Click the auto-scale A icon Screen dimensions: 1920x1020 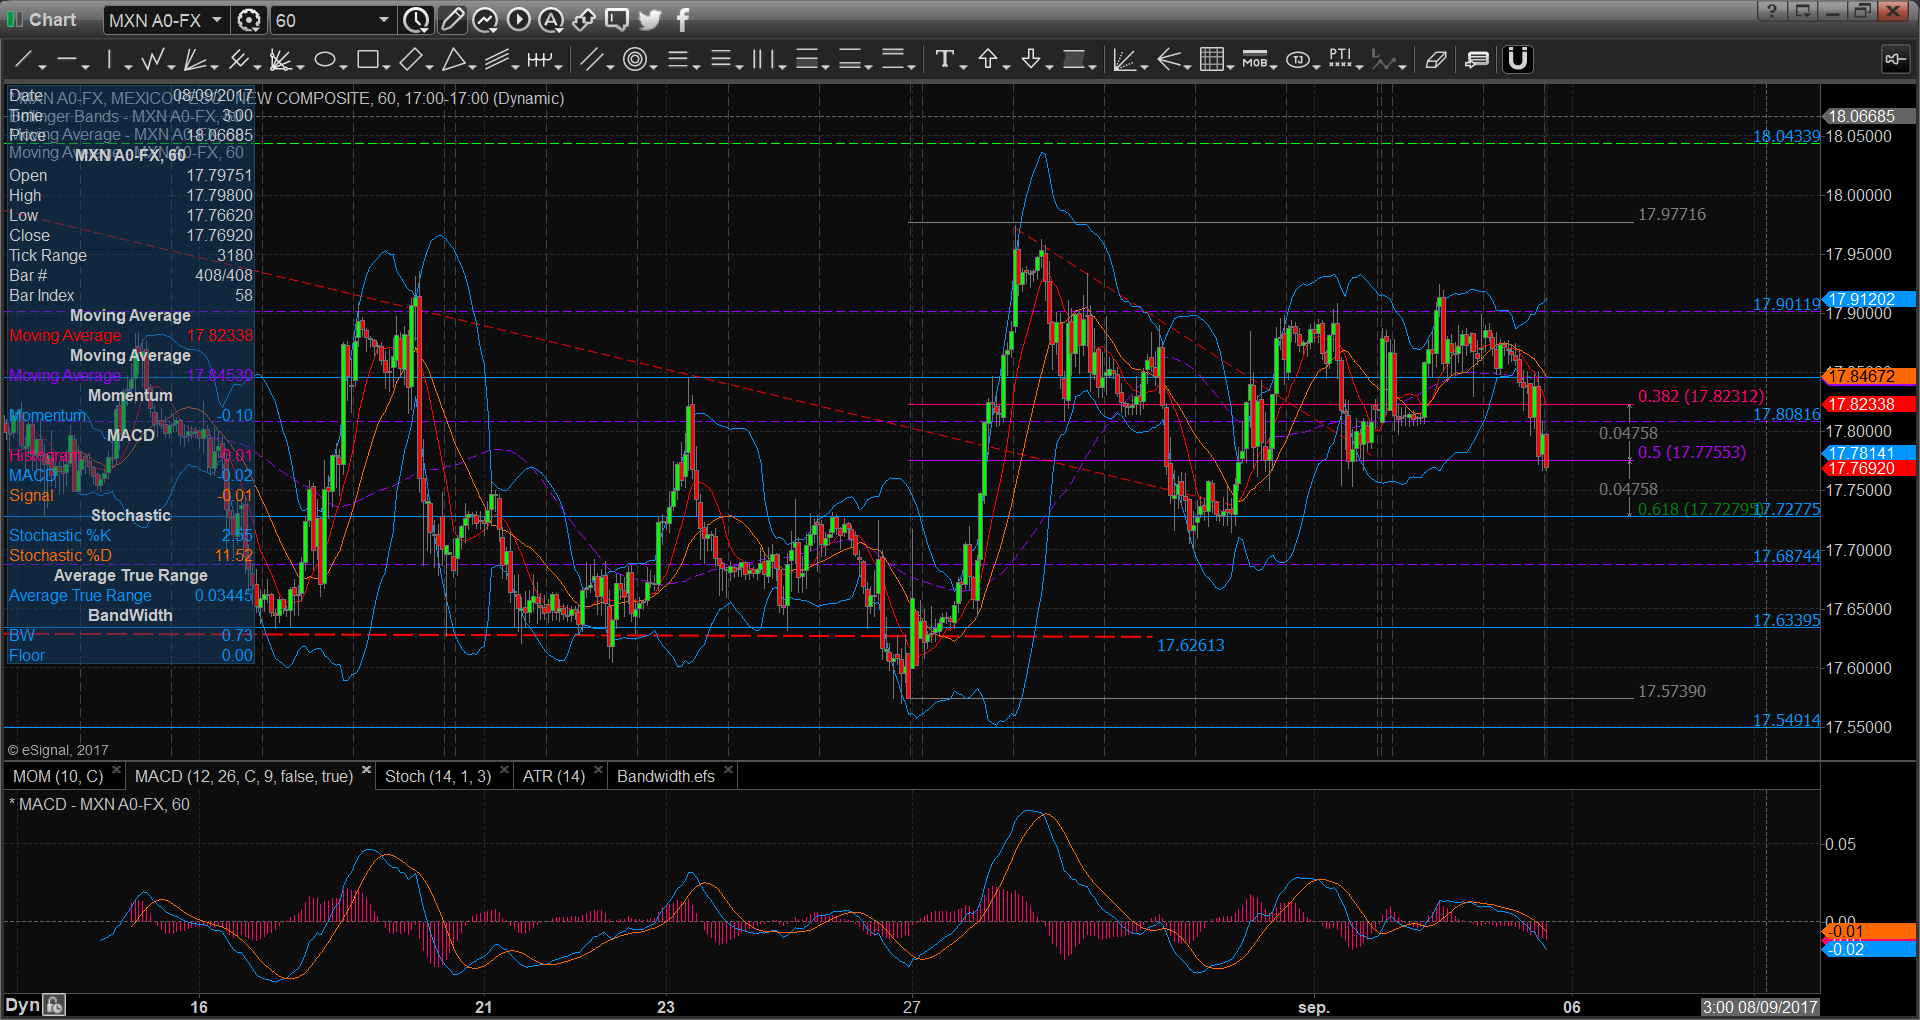click(x=551, y=19)
